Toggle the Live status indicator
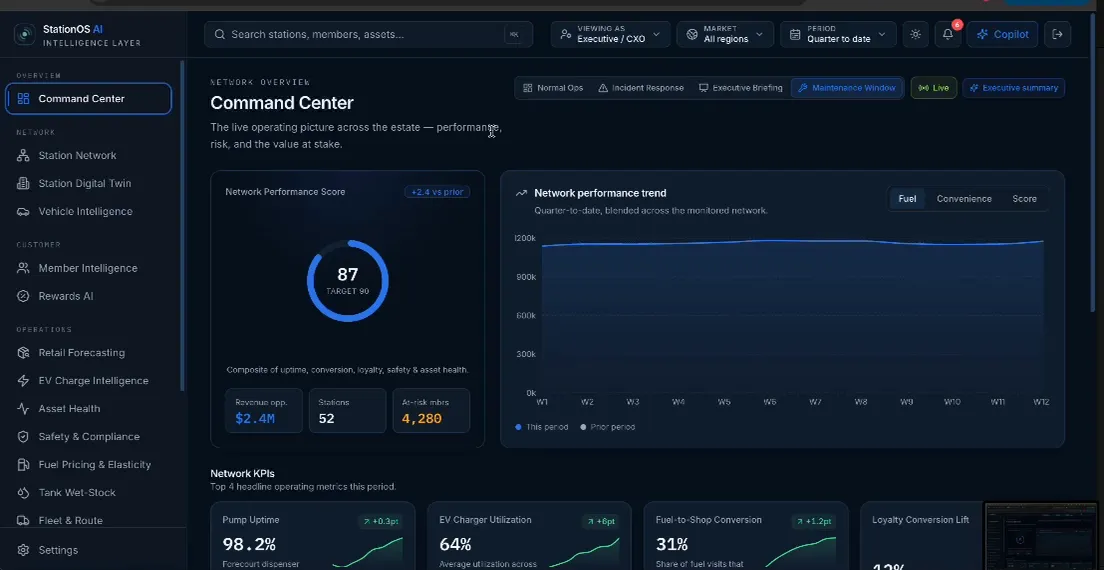The height and width of the screenshot is (570, 1104). (934, 88)
